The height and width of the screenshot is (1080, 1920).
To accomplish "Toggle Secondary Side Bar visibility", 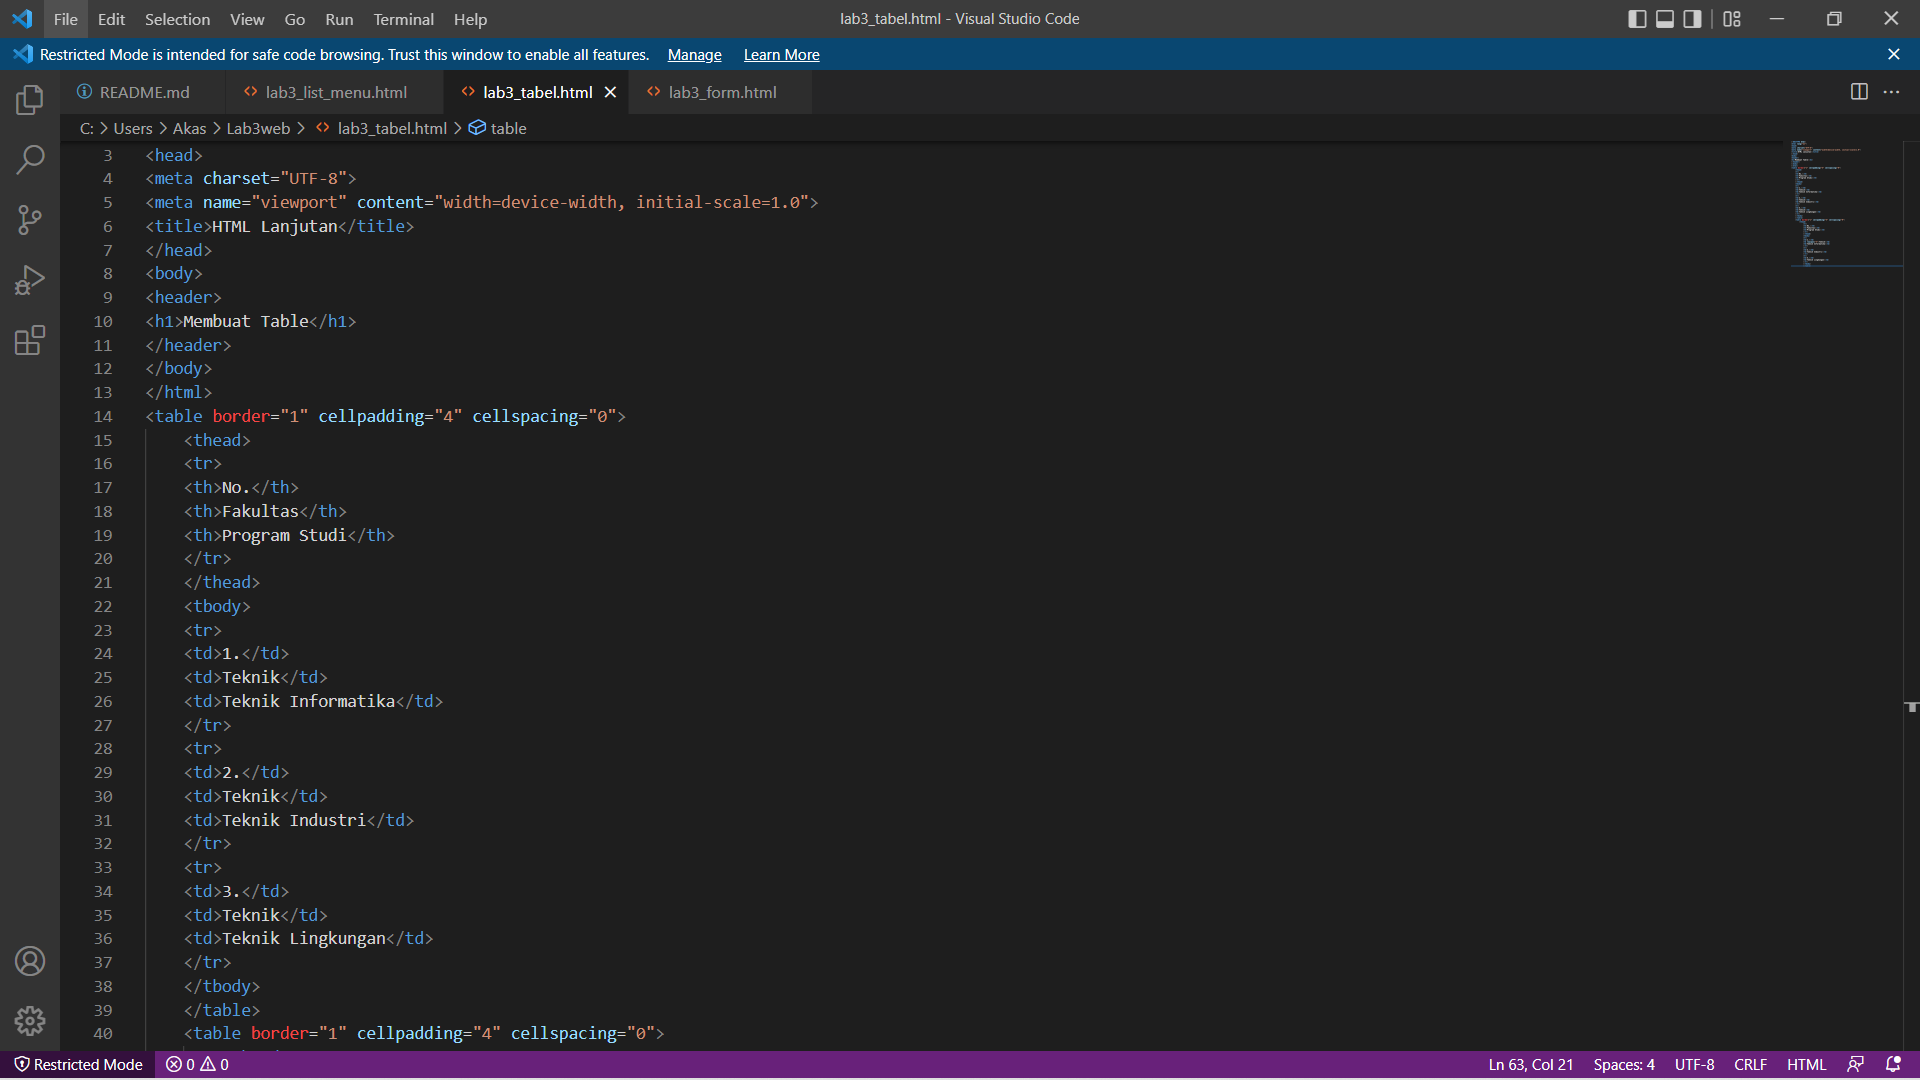I will [x=1692, y=19].
